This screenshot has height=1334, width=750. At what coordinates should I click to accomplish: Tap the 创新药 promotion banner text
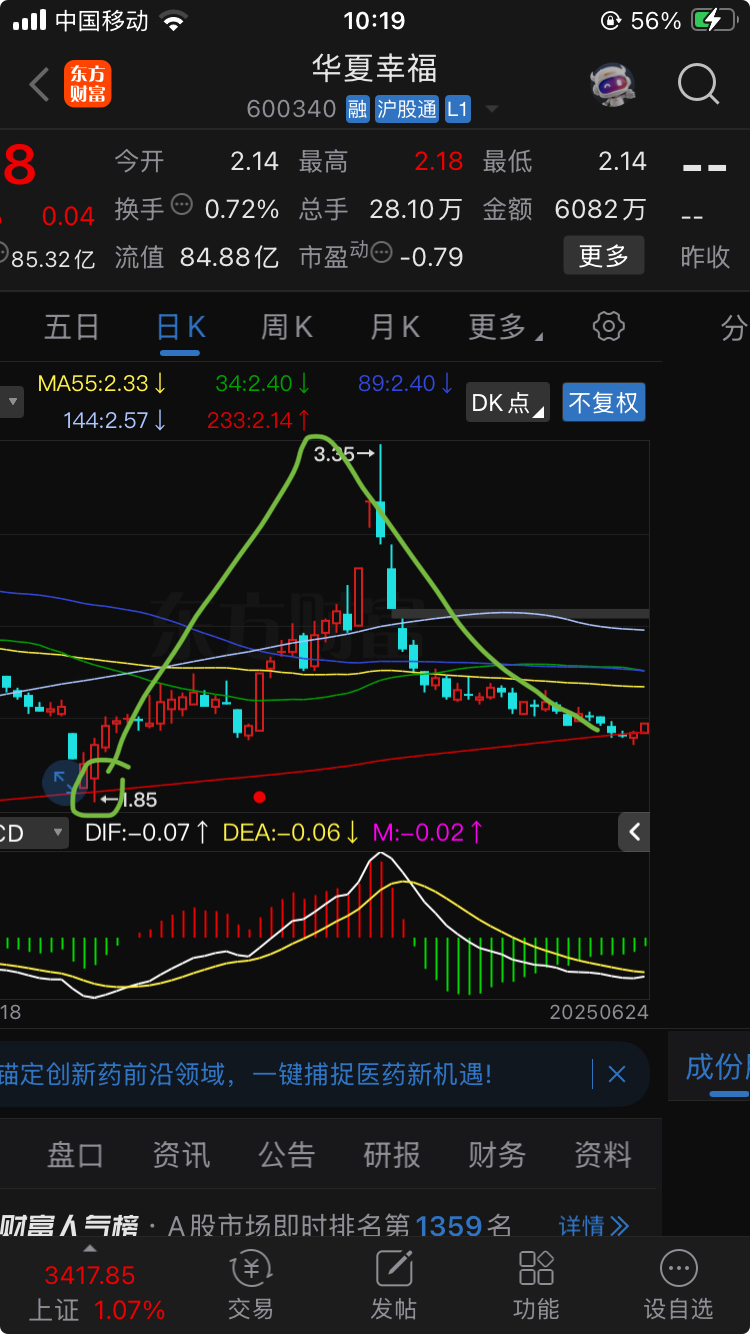[246, 1075]
